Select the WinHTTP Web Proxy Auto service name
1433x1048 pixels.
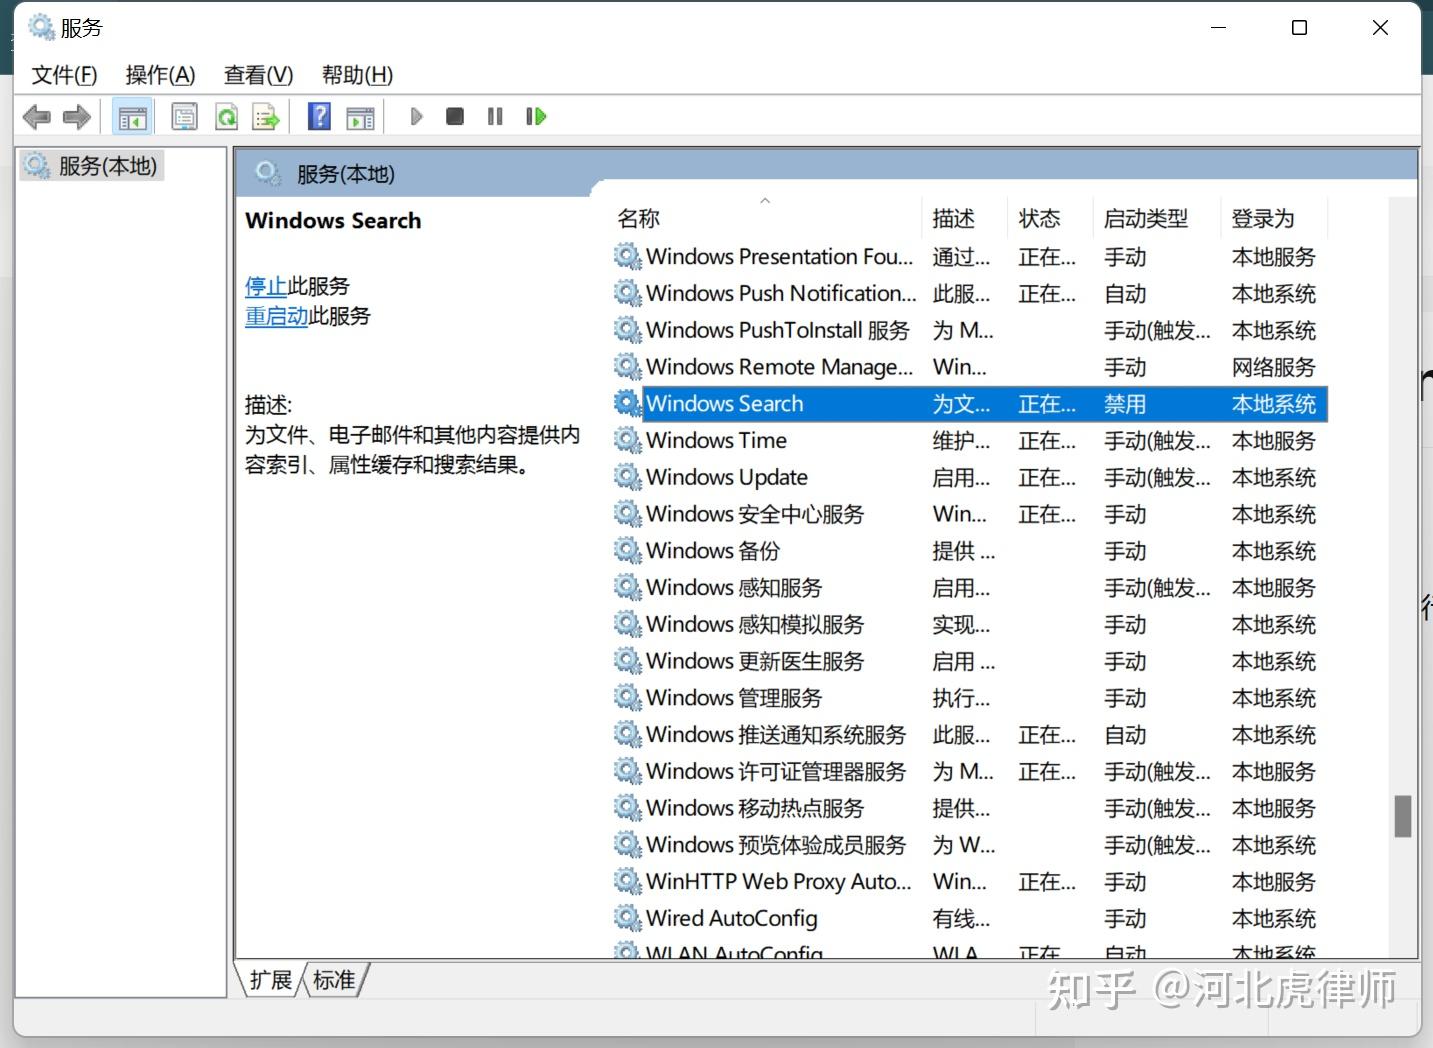click(779, 881)
